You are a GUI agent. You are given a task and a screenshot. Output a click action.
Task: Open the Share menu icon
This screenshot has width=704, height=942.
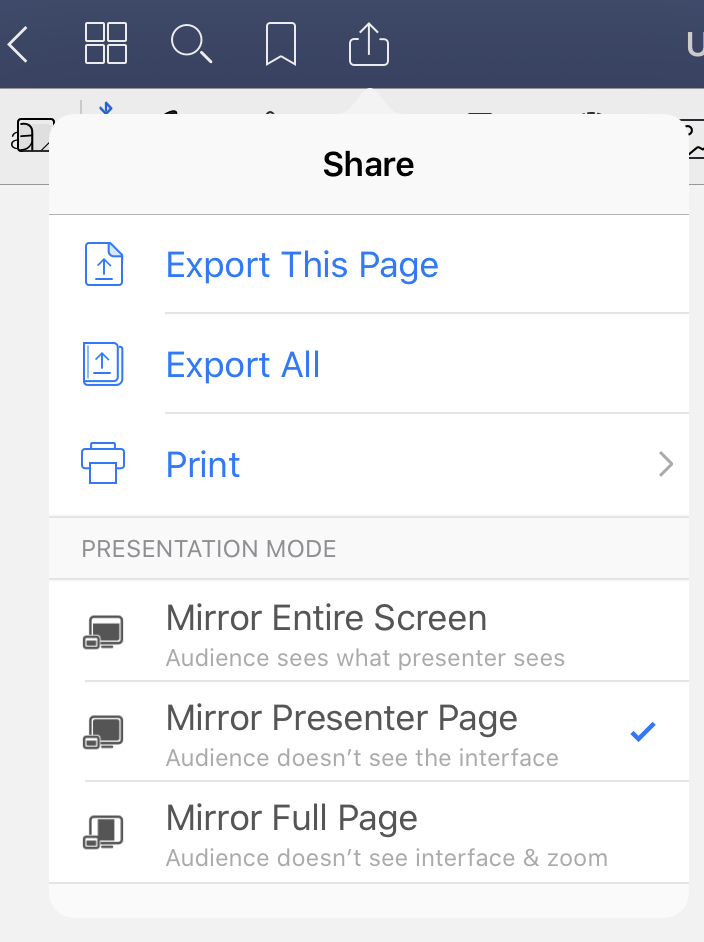click(368, 44)
